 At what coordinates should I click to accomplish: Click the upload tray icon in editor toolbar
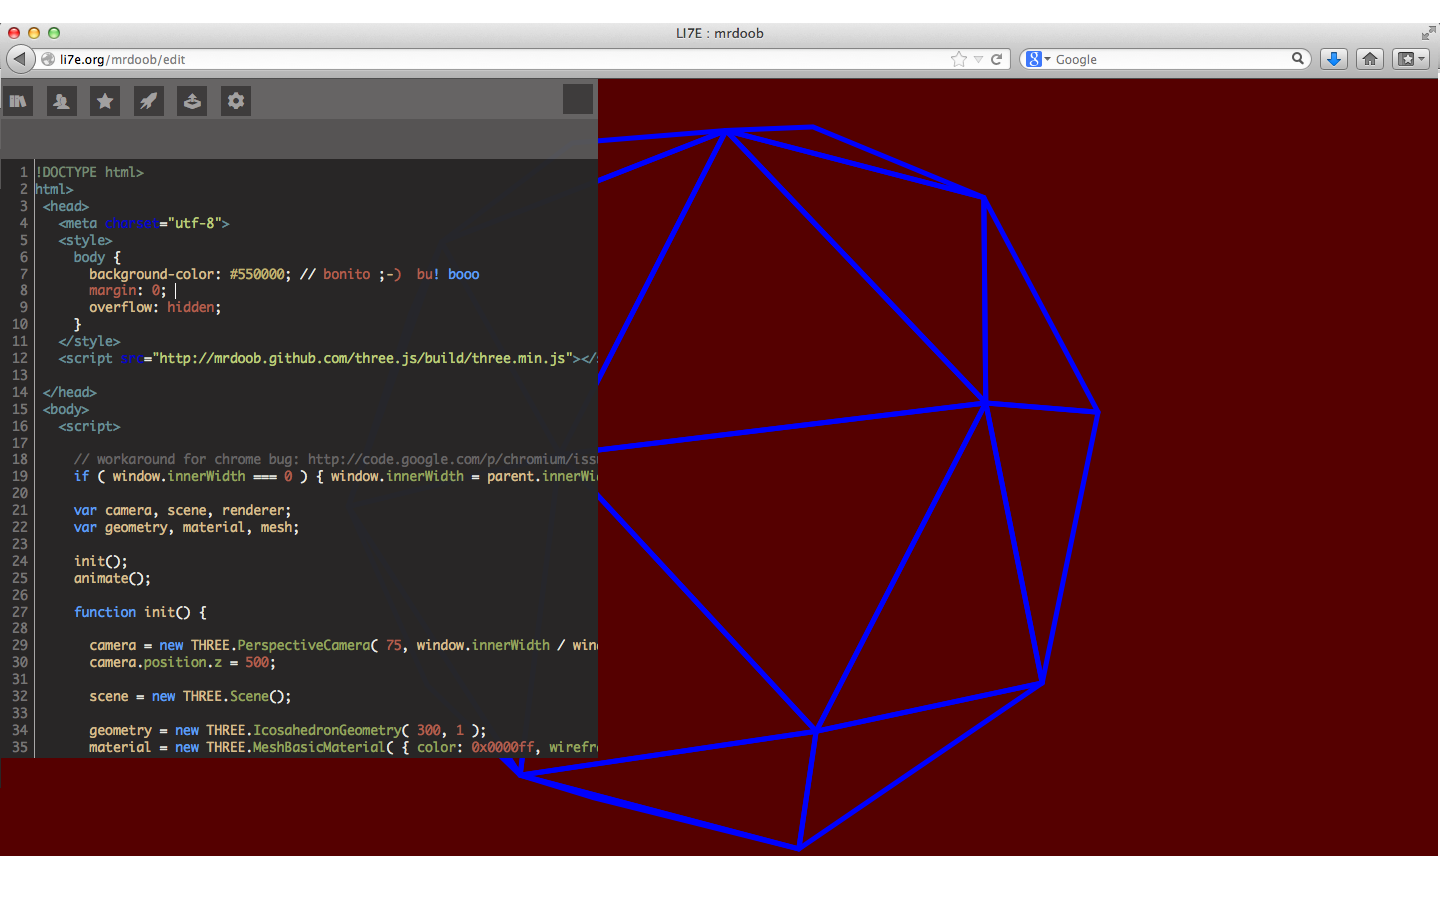(x=192, y=101)
